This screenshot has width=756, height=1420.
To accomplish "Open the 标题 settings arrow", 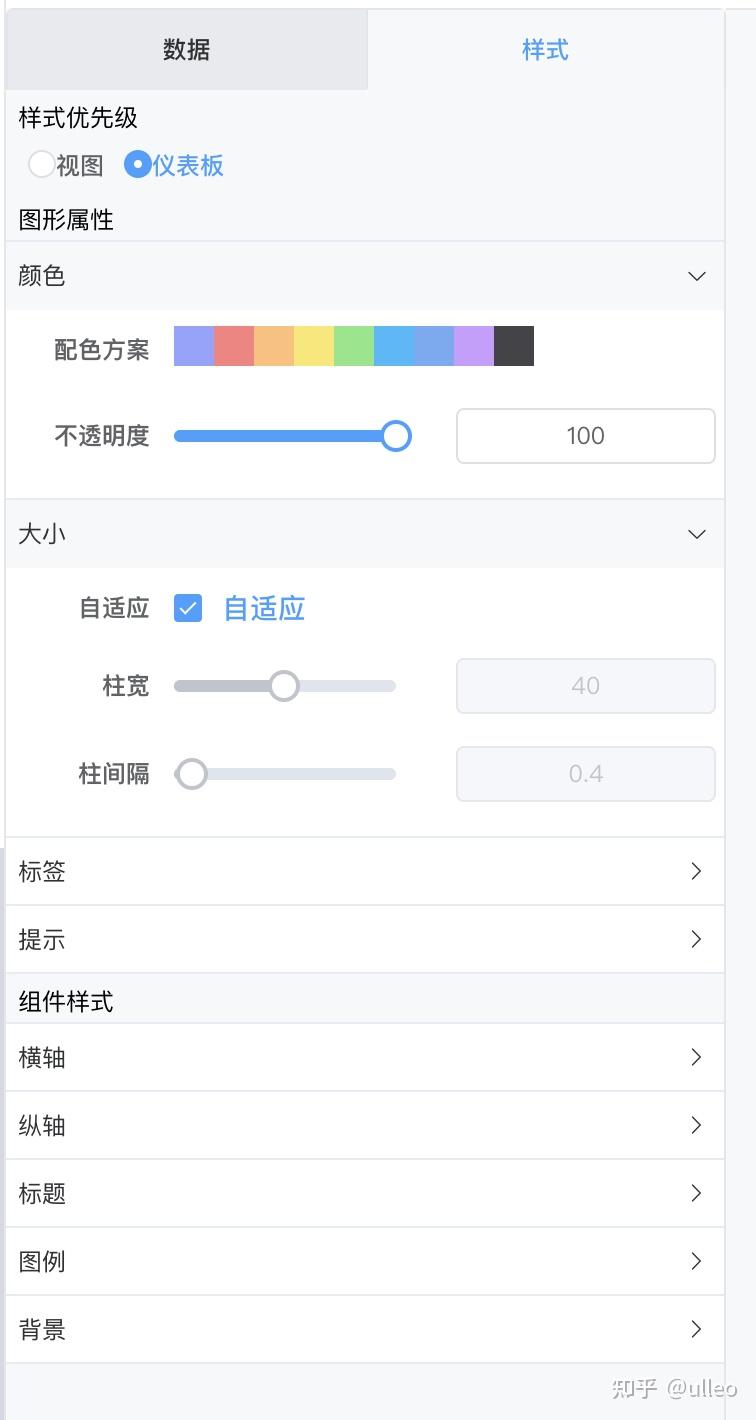I will [x=697, y=1193].
